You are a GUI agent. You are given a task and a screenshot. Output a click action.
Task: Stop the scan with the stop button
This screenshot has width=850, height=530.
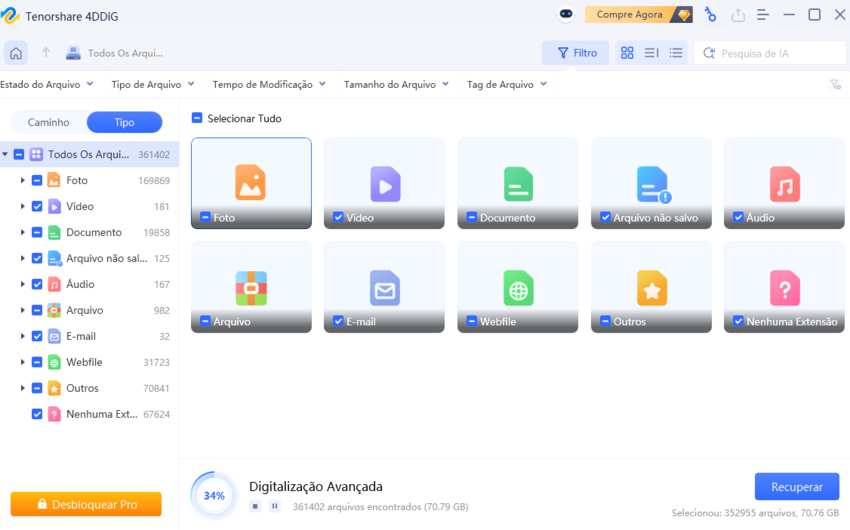coord(256,506)
